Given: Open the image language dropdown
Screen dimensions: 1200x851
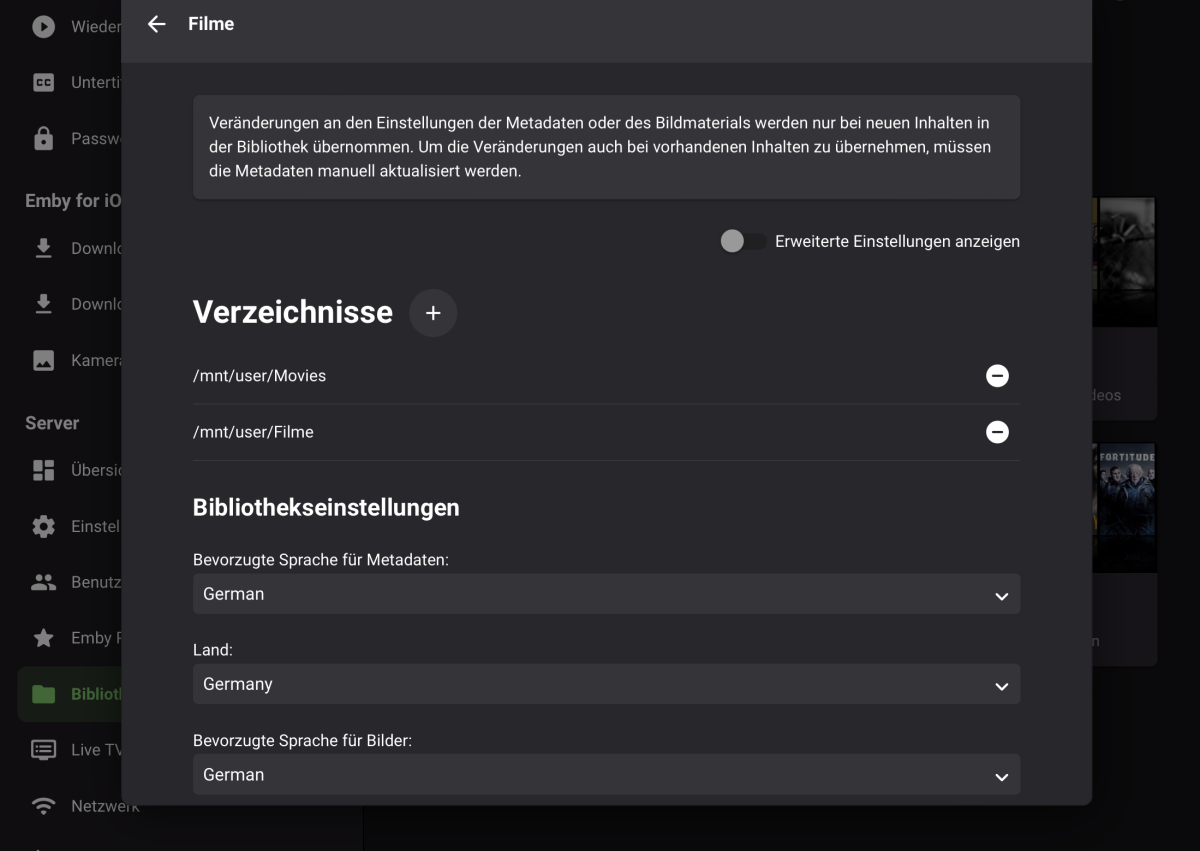Looking at the screenshot, I should click(x=606, y=774).
